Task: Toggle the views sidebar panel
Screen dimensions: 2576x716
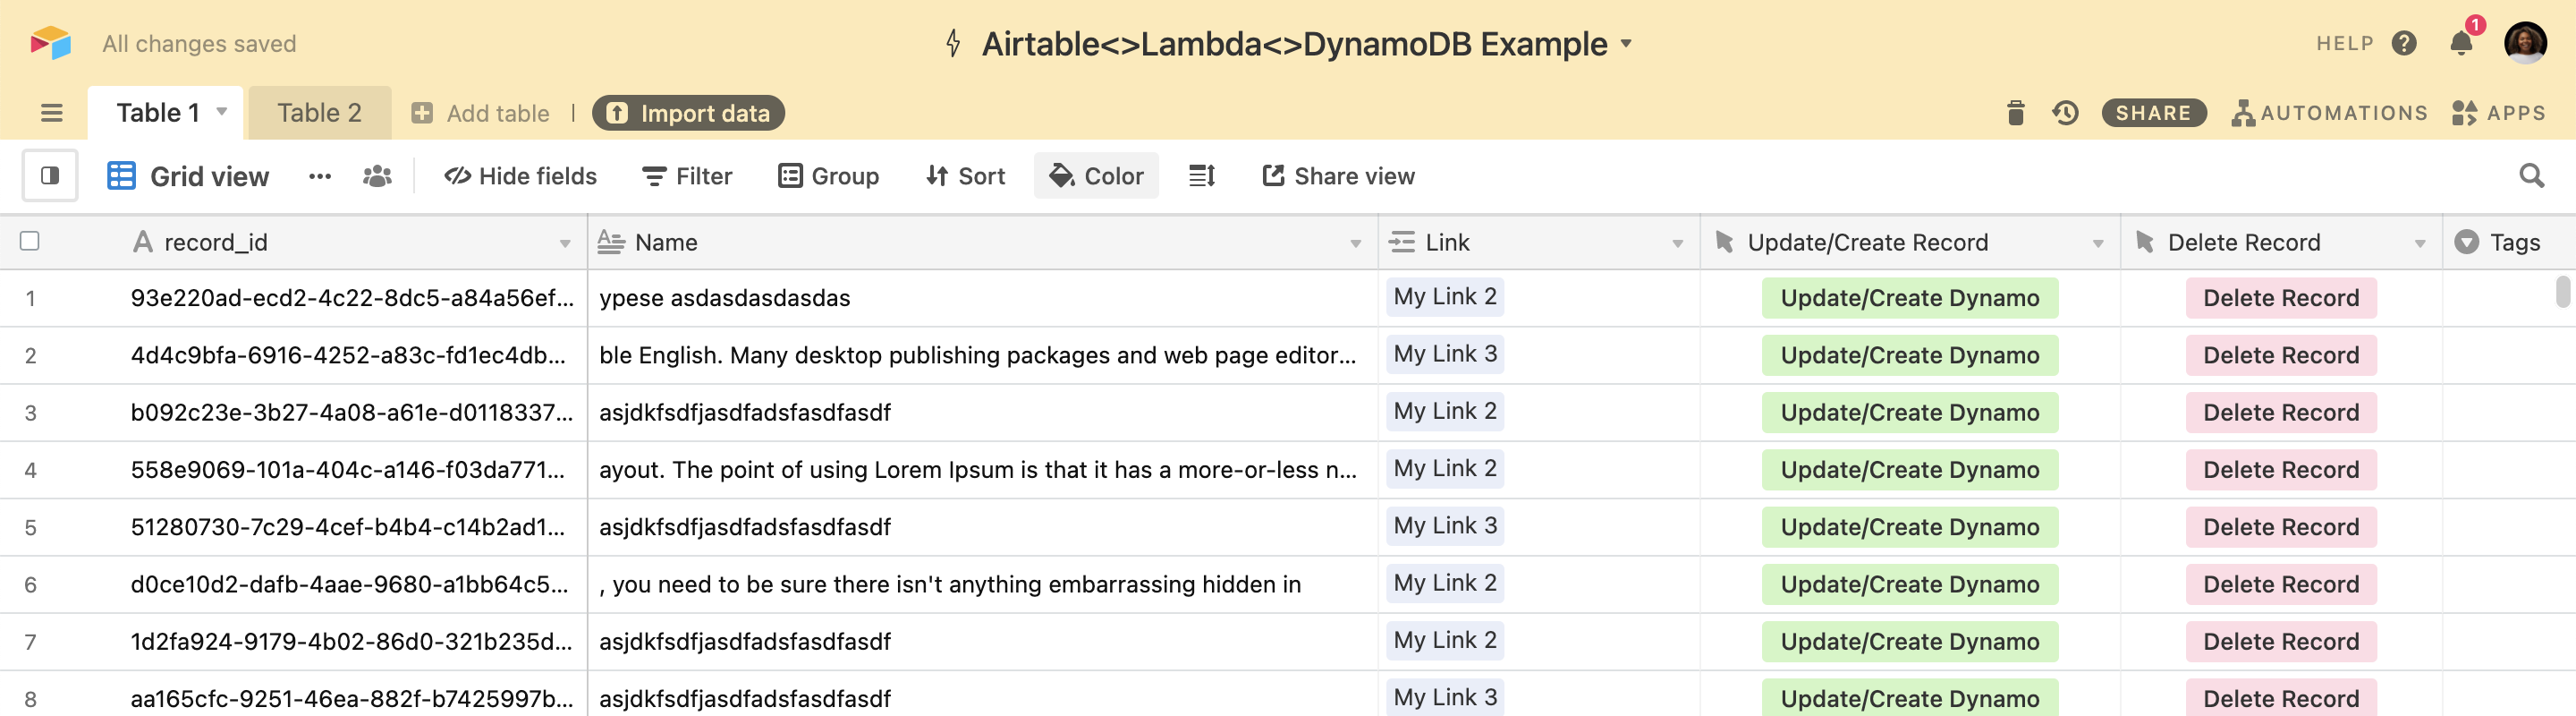Action: click(x=50, y=176)
